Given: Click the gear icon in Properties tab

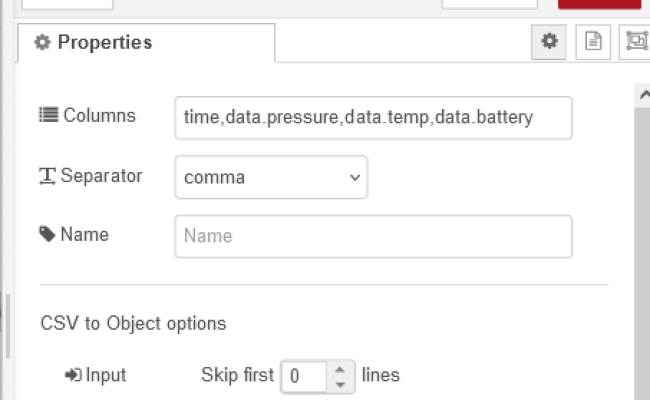Looking at the screenshot, I should 42,43.
